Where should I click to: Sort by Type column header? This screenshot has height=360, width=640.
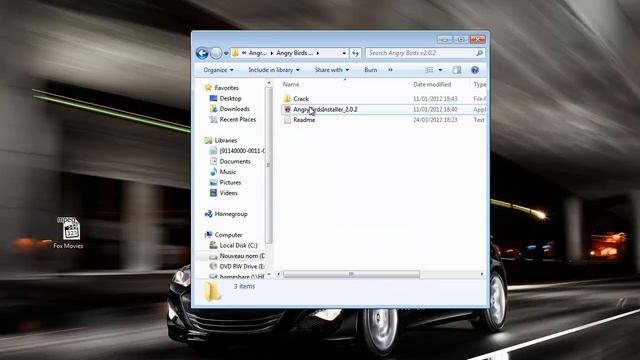pyautogui.click(x=480, y=84)
